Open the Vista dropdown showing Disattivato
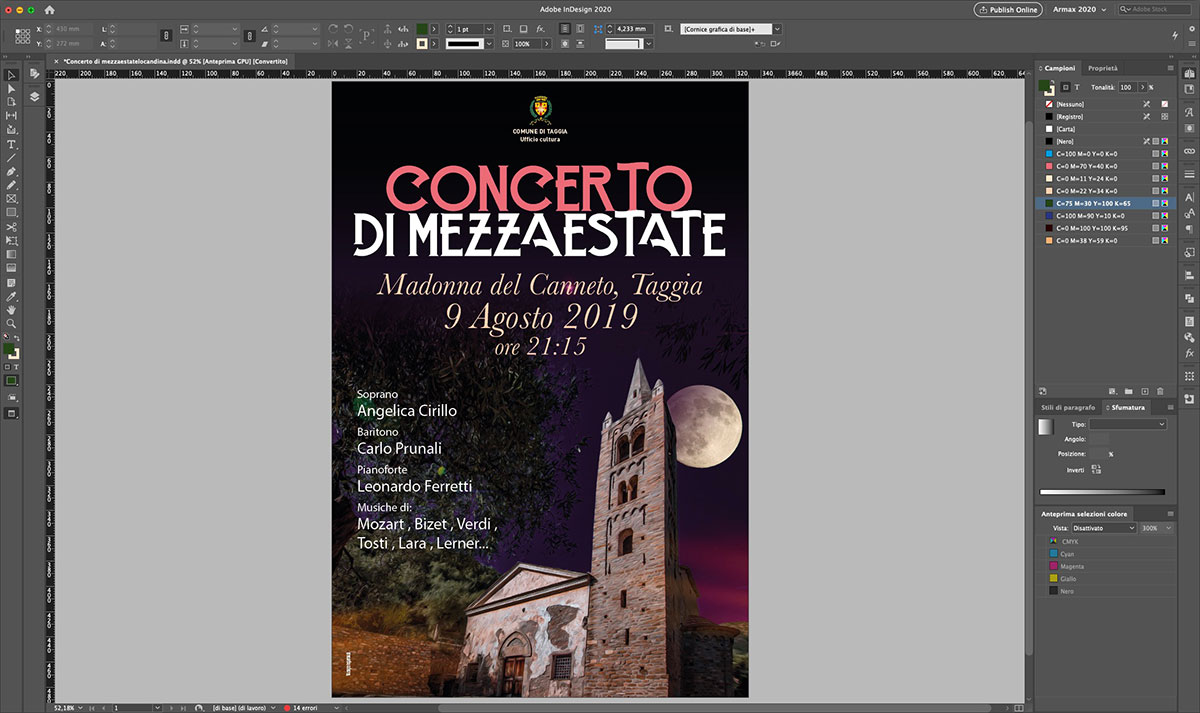 [x=1103, y=527]
